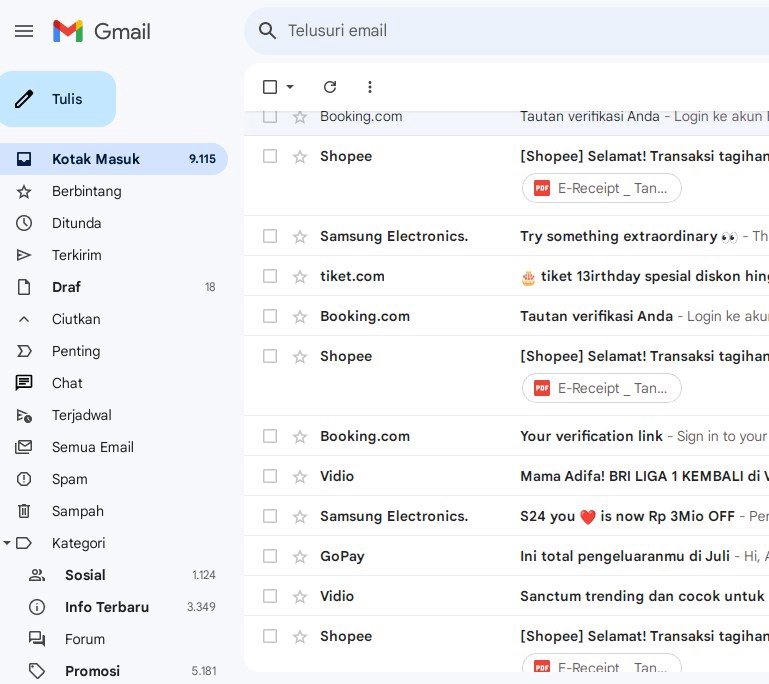
Task: Click the Promosi tag icon
Action: click(37, 671)
